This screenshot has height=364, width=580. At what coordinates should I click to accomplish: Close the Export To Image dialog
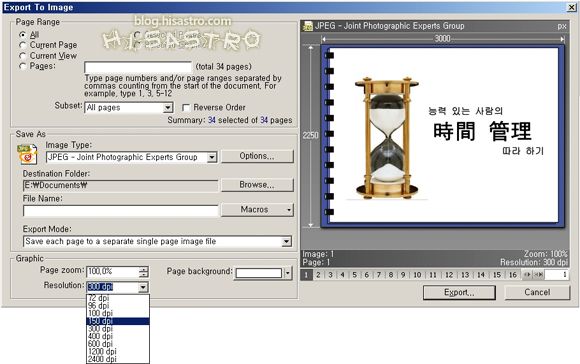click(x=571, y=7)
